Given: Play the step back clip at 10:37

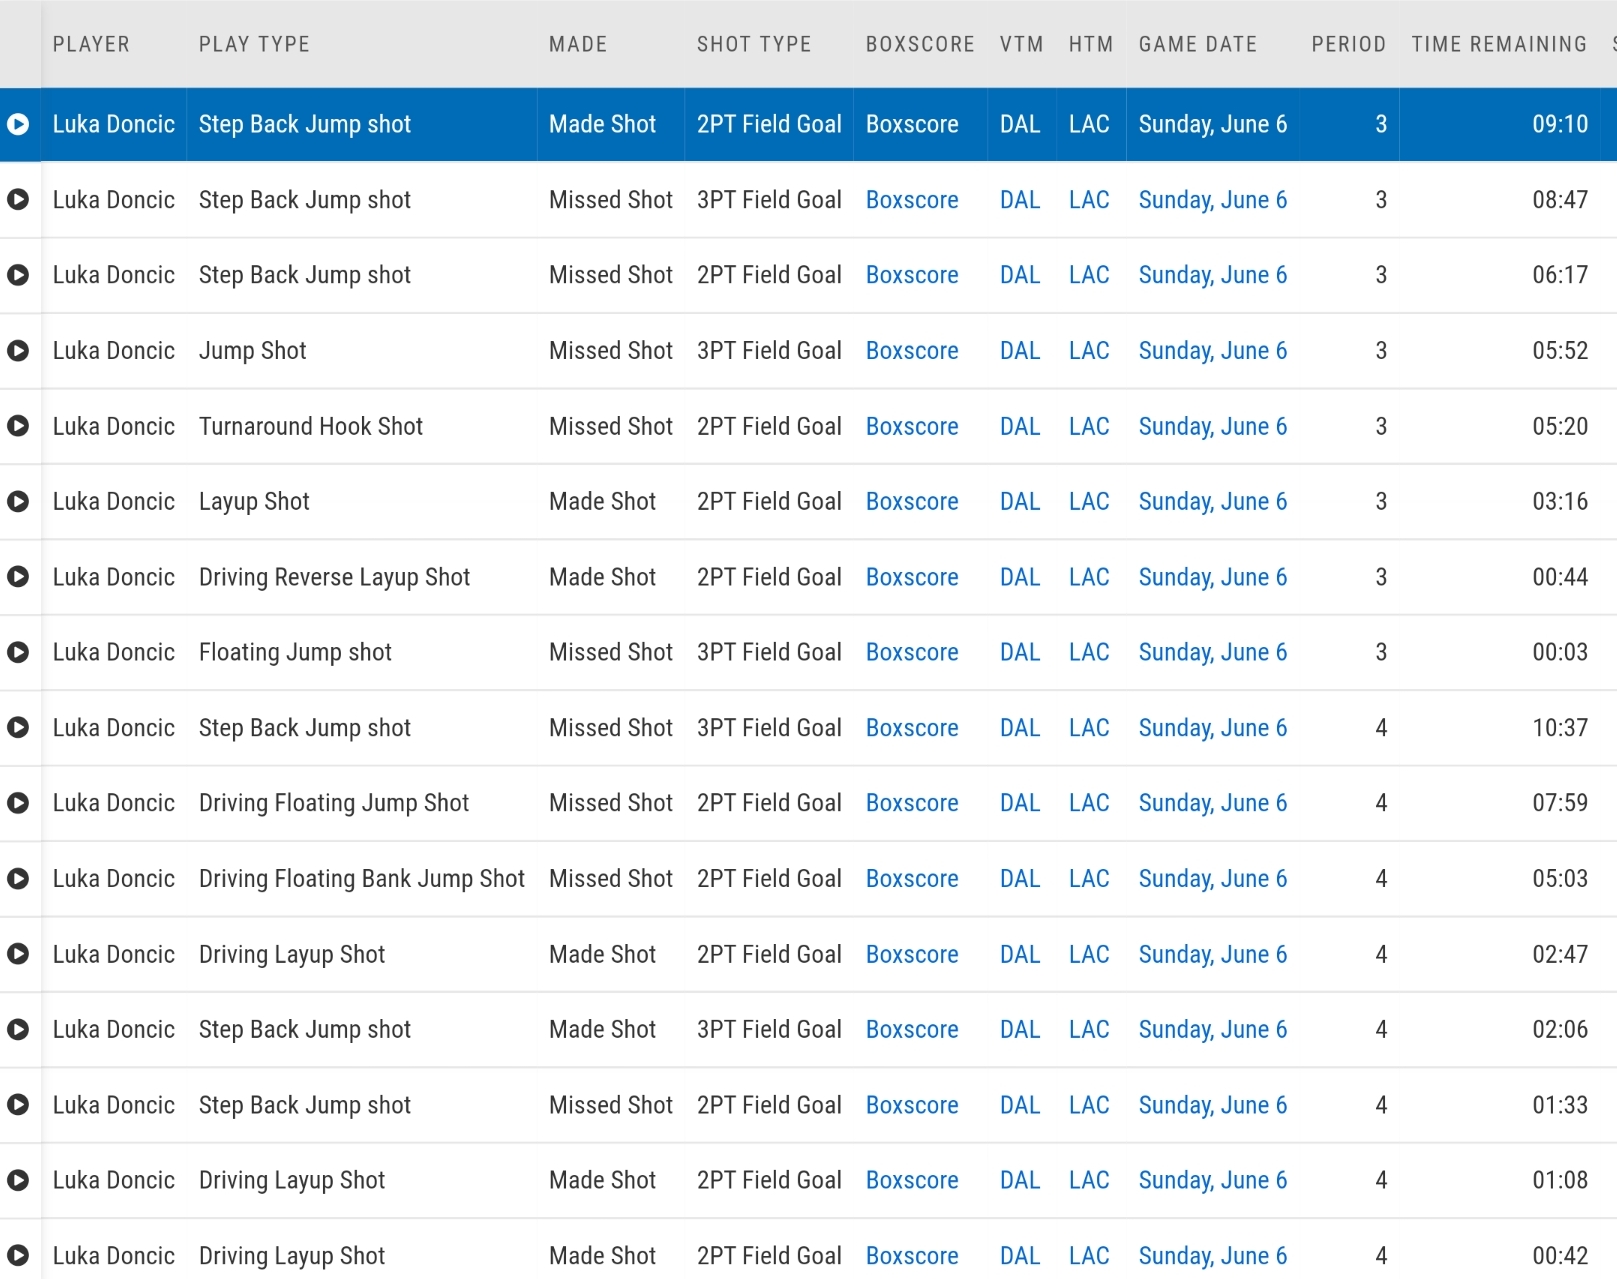Looking at the screenshot, I should (18, 728).
